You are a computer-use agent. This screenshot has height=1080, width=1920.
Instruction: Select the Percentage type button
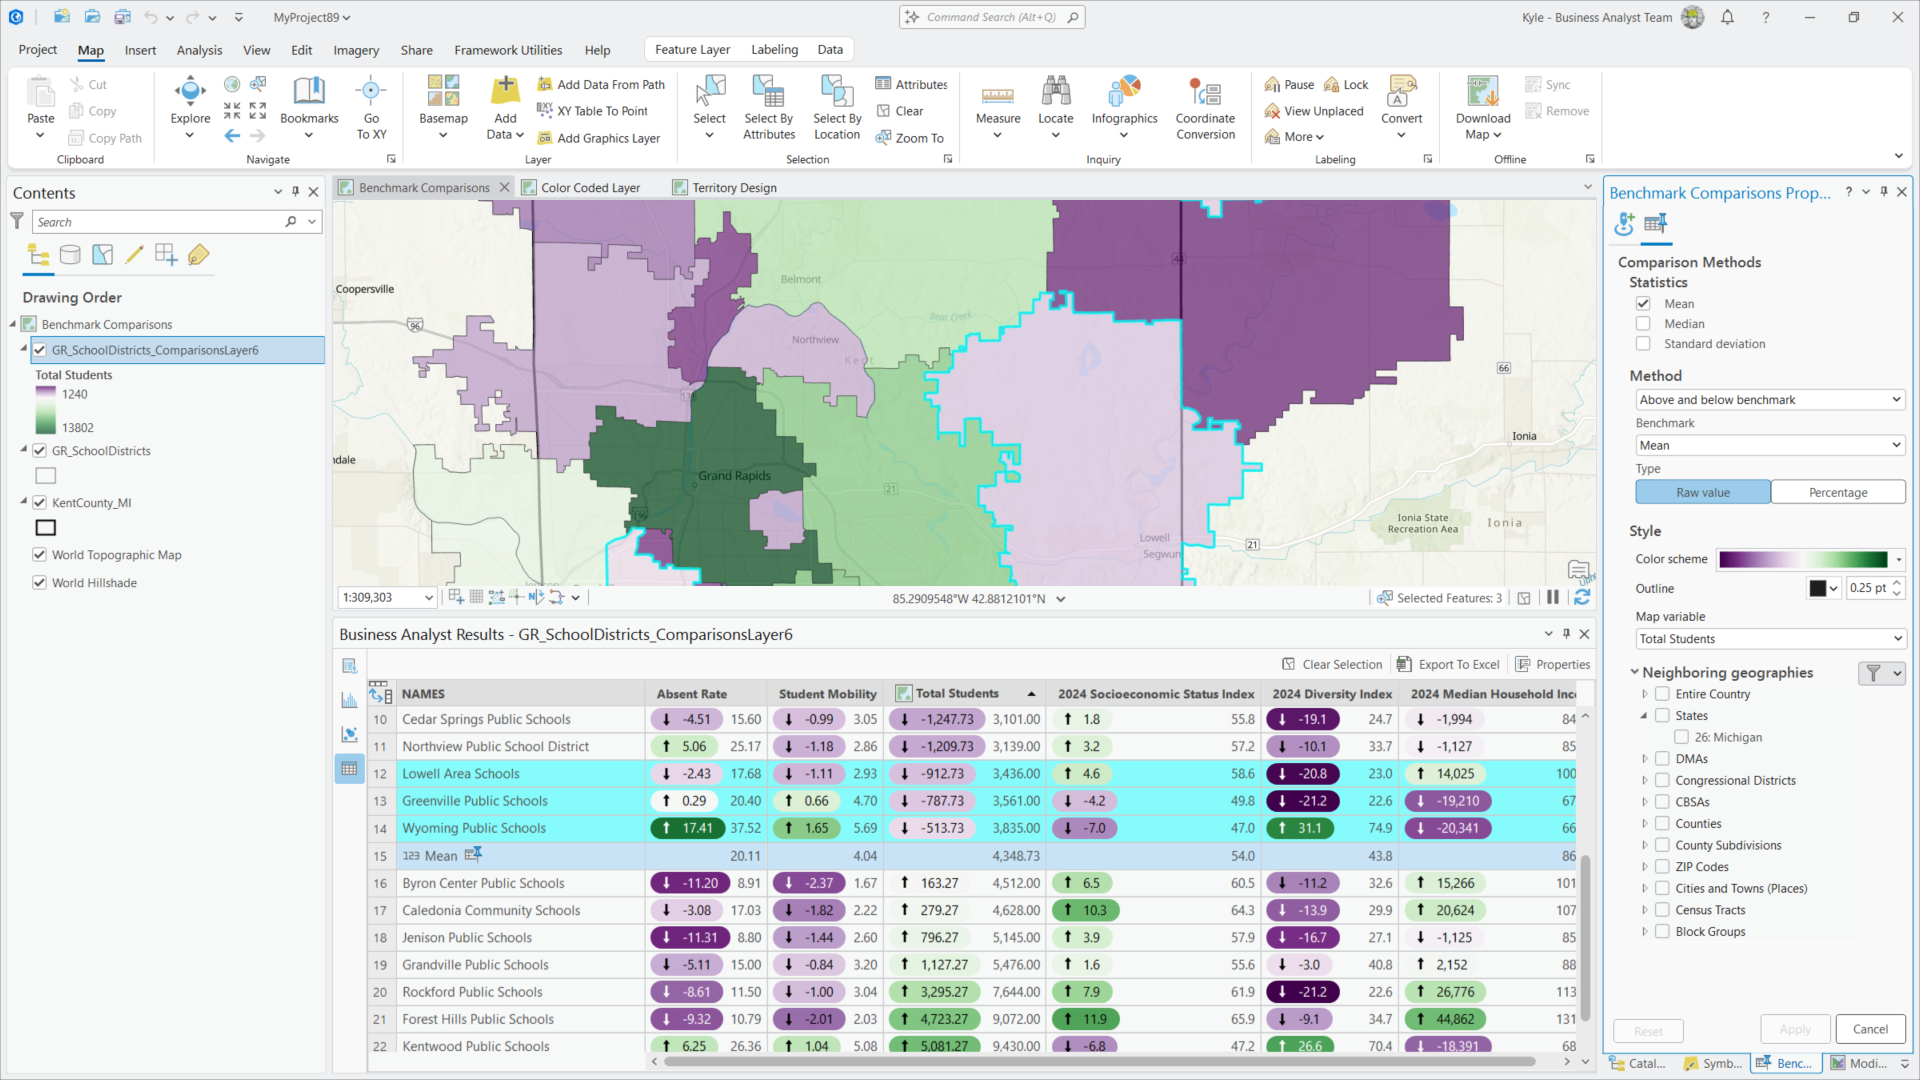[1837, 493]
